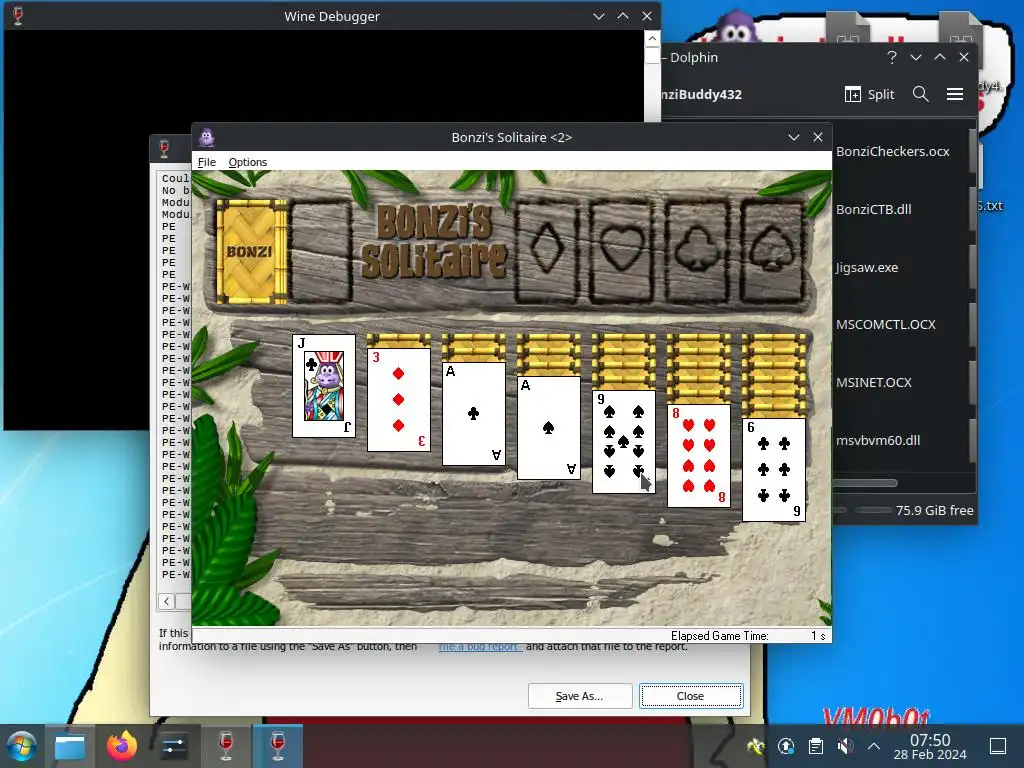Select Jigsaw.exe in Dolphin
Screen dimensions: 1024x768
pyautogui.click(x=867, y=267)
